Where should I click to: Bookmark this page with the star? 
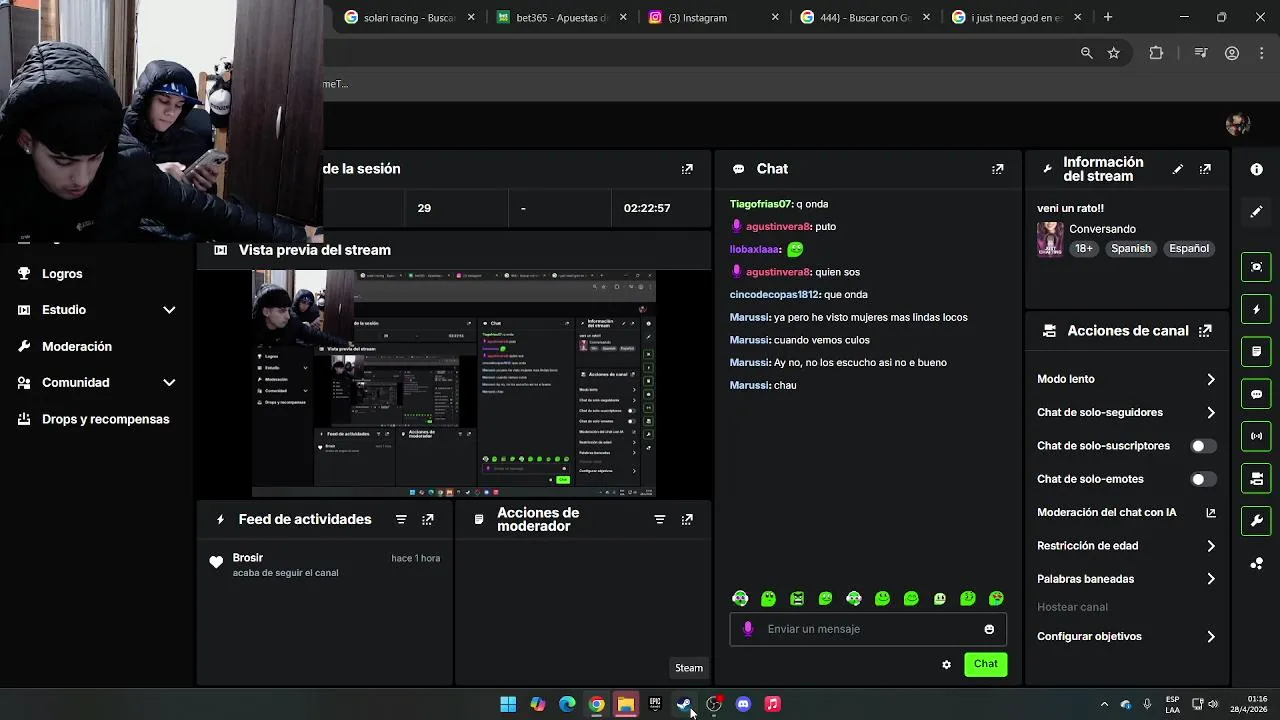pyautogui.click(x=1114, y=53)
